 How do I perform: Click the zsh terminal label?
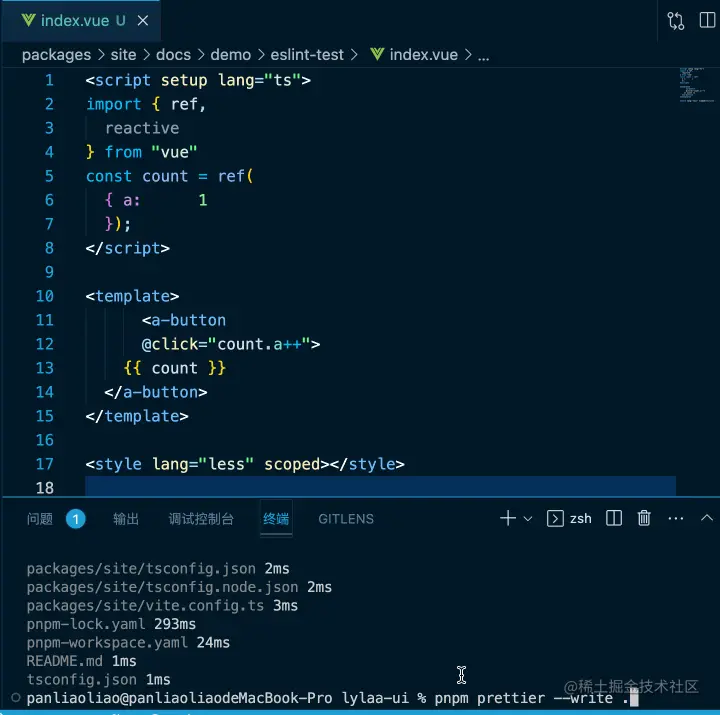point(580,519)
